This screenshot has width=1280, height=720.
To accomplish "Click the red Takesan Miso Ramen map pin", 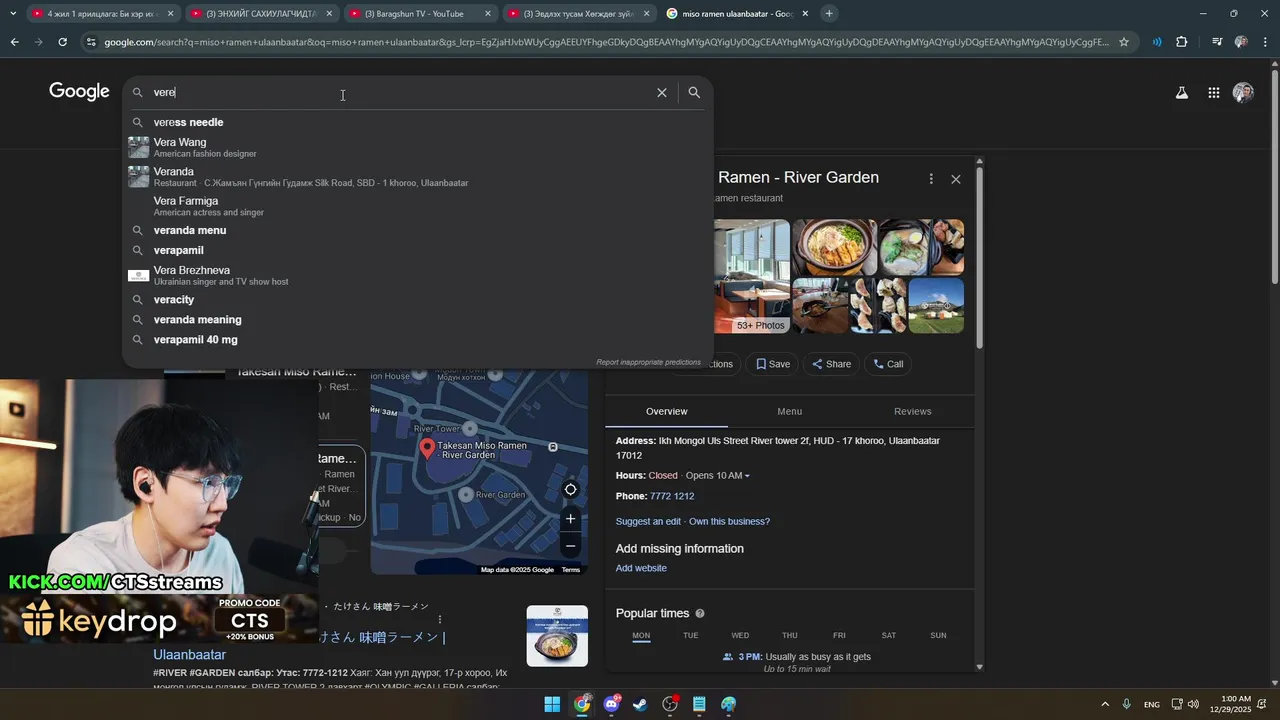I will coord(427,449).
